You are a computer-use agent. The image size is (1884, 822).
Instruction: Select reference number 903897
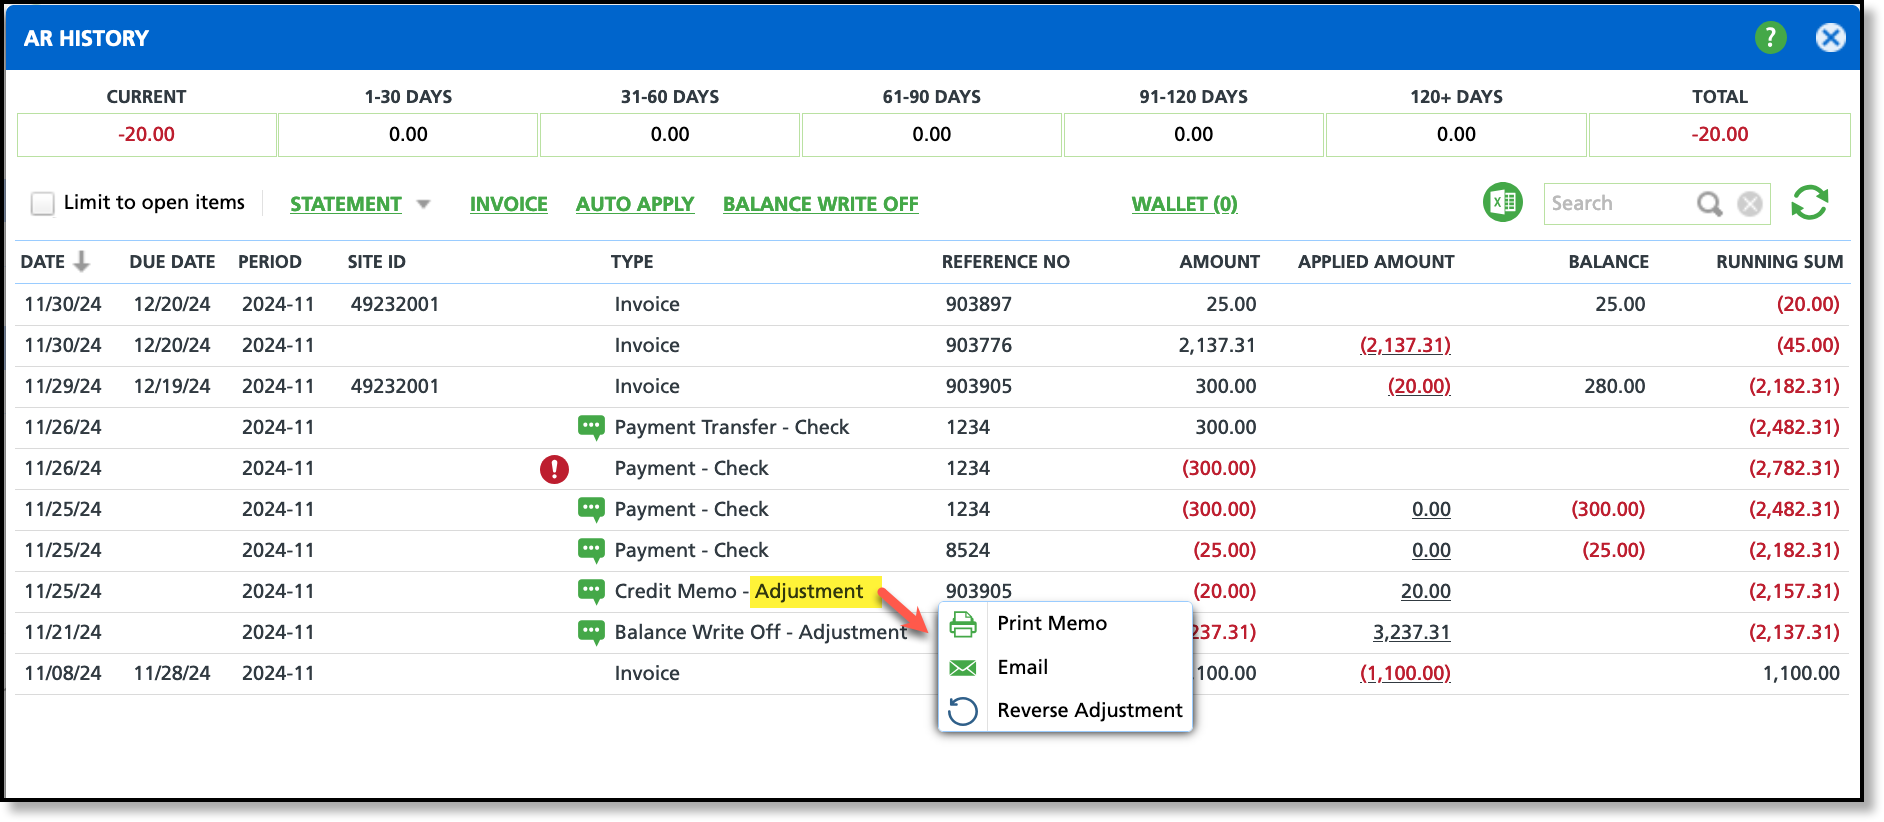[x=979, y=304]
